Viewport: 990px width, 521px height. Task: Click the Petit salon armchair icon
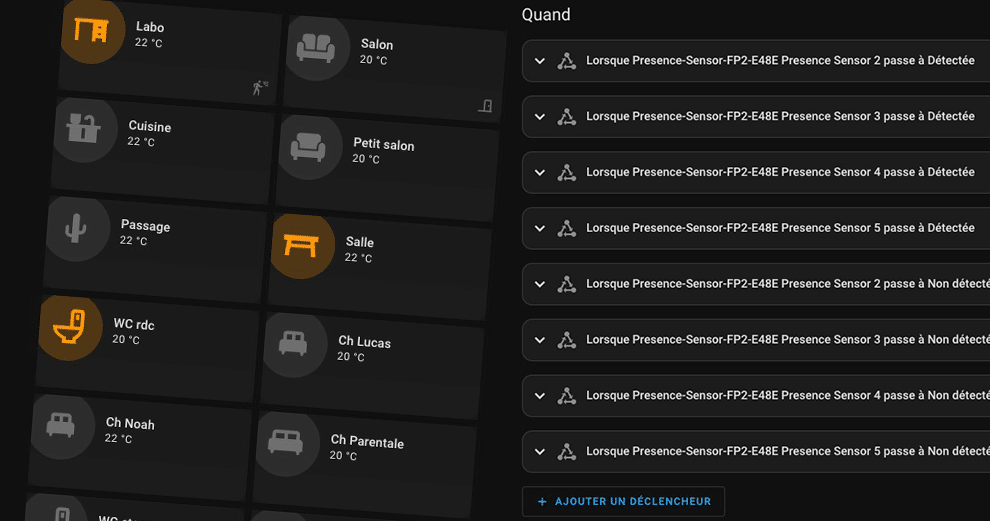310,147
